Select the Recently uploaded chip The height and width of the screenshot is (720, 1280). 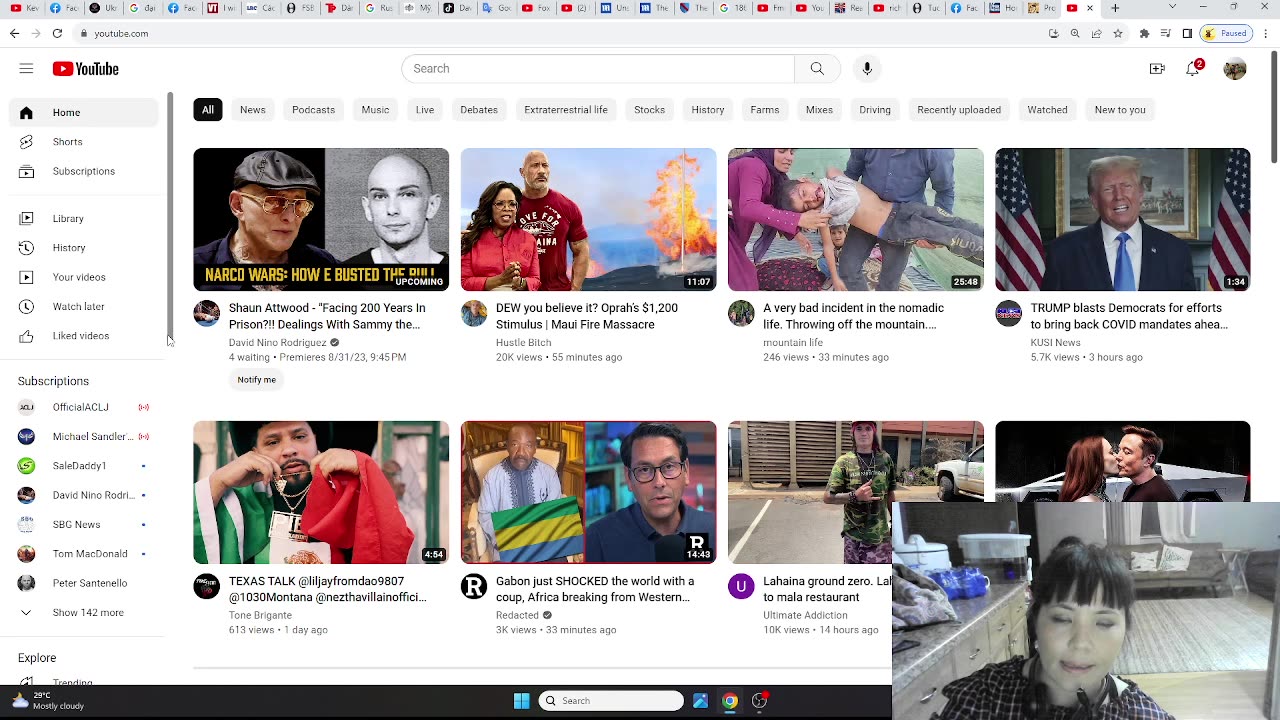(959, 110)
